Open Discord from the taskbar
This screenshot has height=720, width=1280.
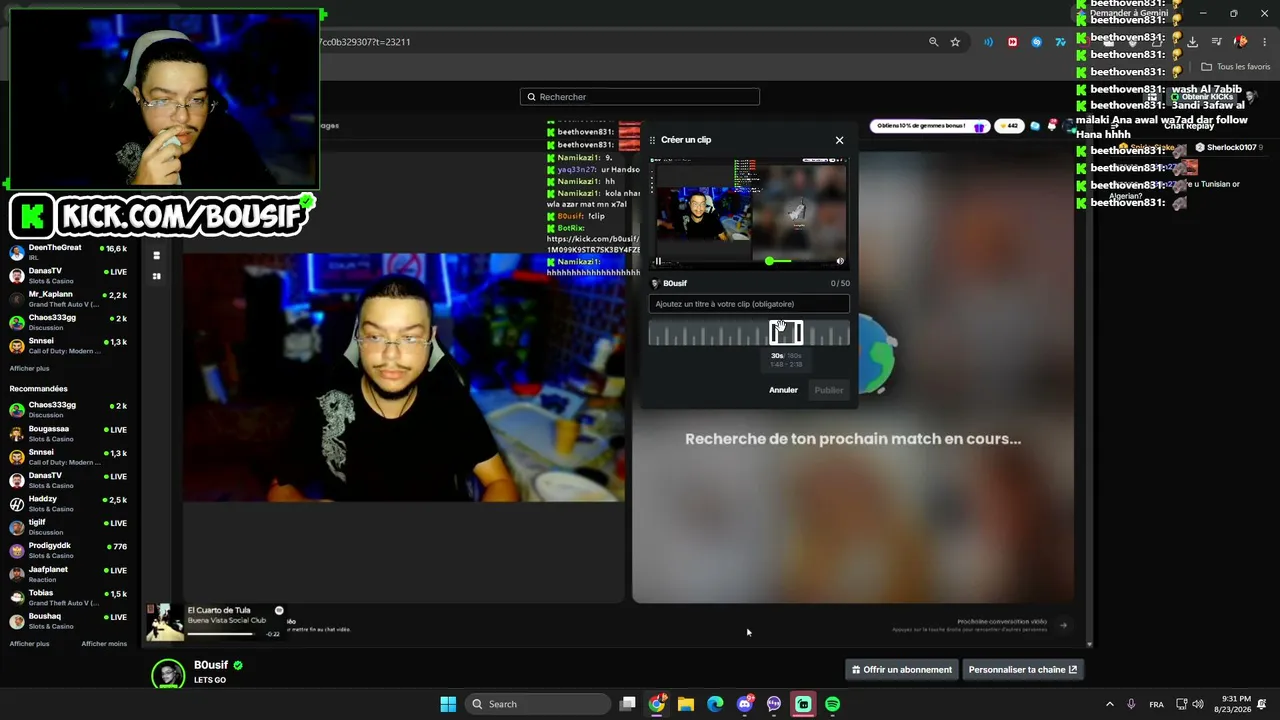[744, 704]
